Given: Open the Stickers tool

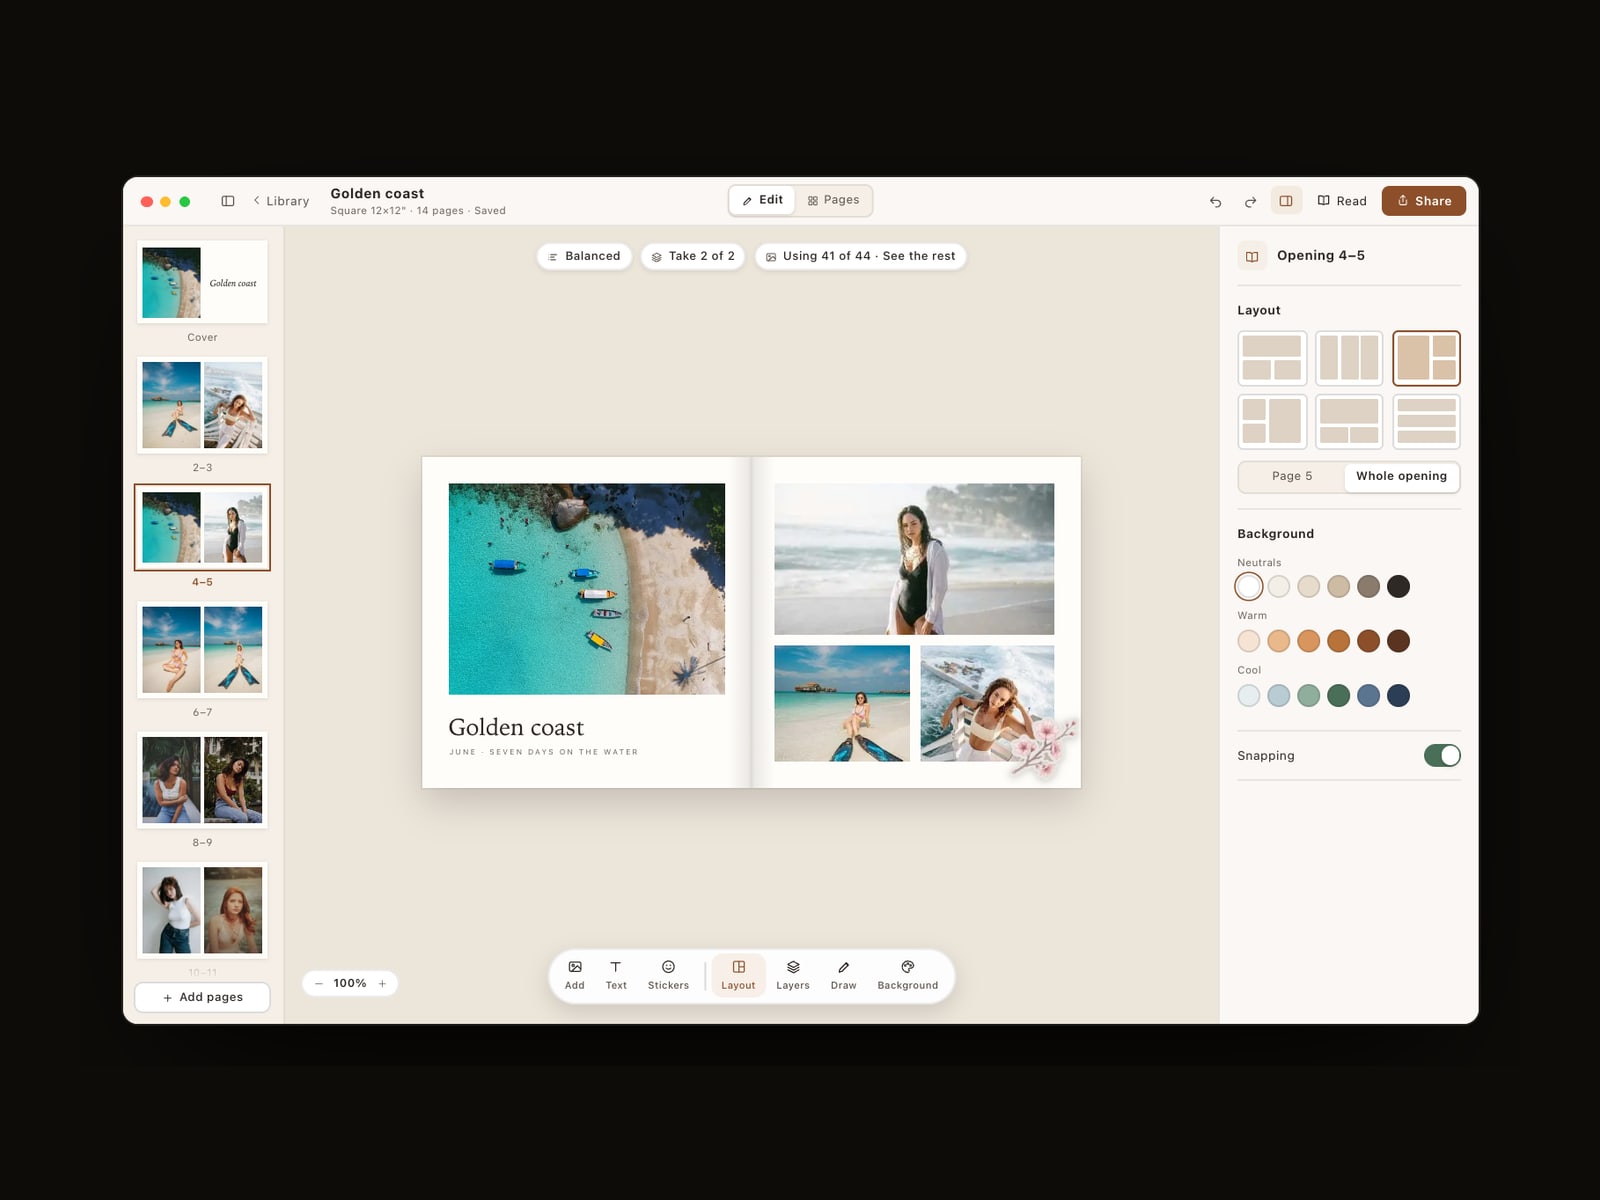Looking at the screenshot, I should (668, 975).
